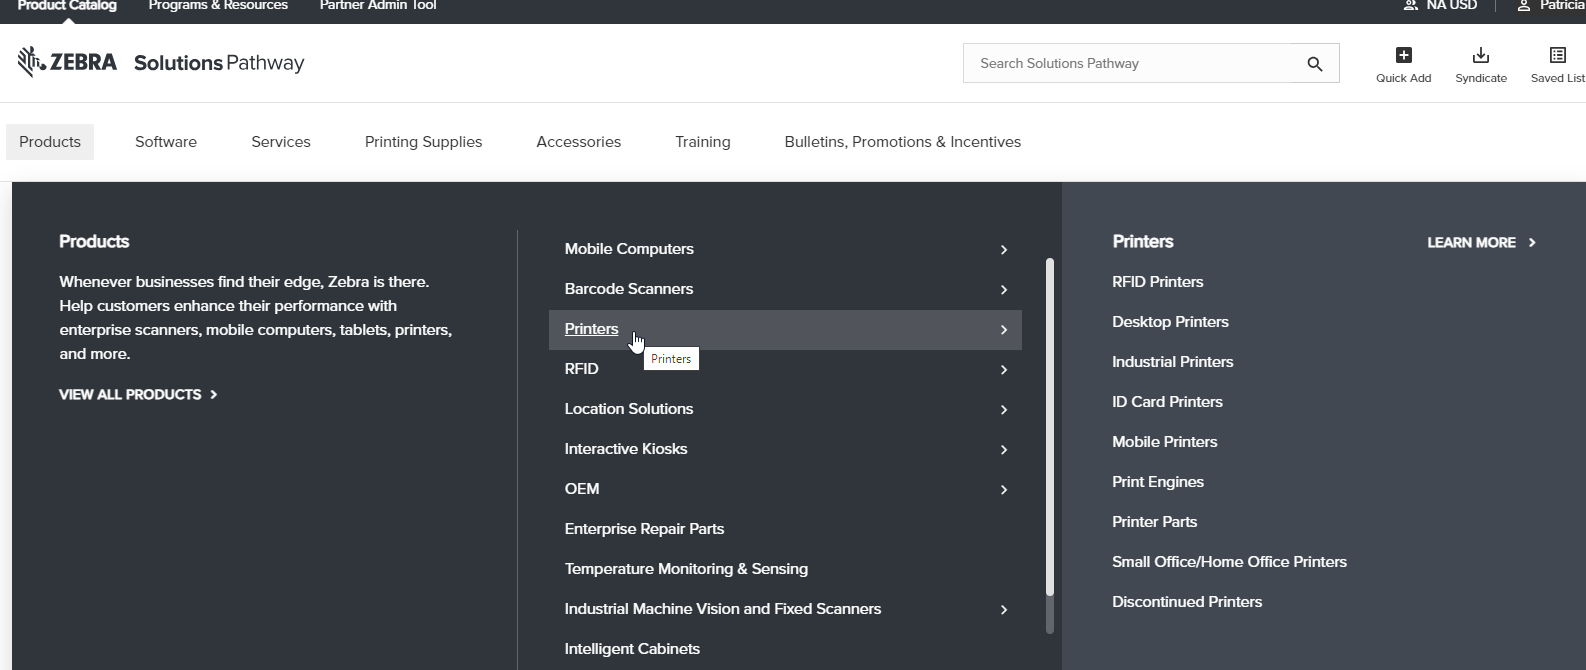Click the Zebra logo icon

[32, 62]
